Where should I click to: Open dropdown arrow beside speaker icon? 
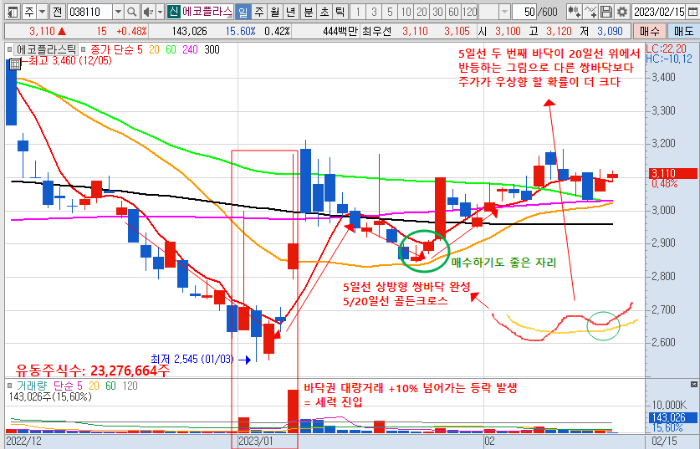(160, 12)
